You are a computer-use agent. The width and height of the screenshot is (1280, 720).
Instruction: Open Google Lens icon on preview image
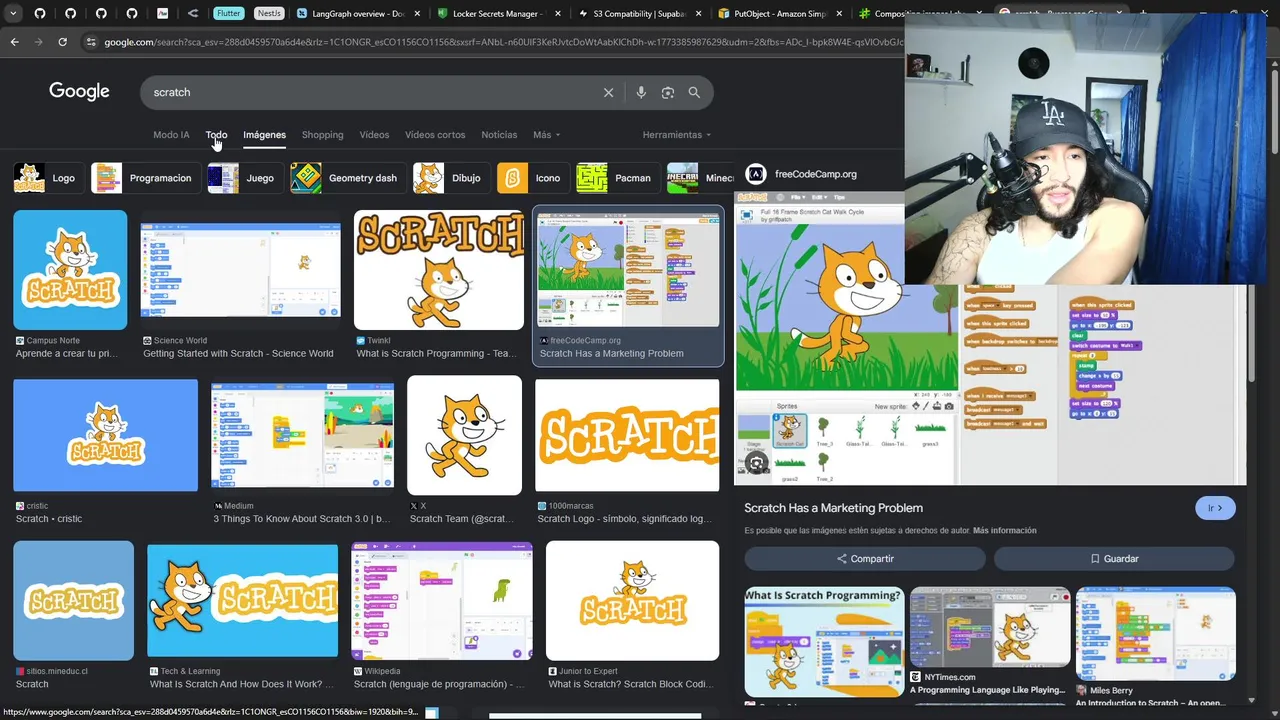757,463
